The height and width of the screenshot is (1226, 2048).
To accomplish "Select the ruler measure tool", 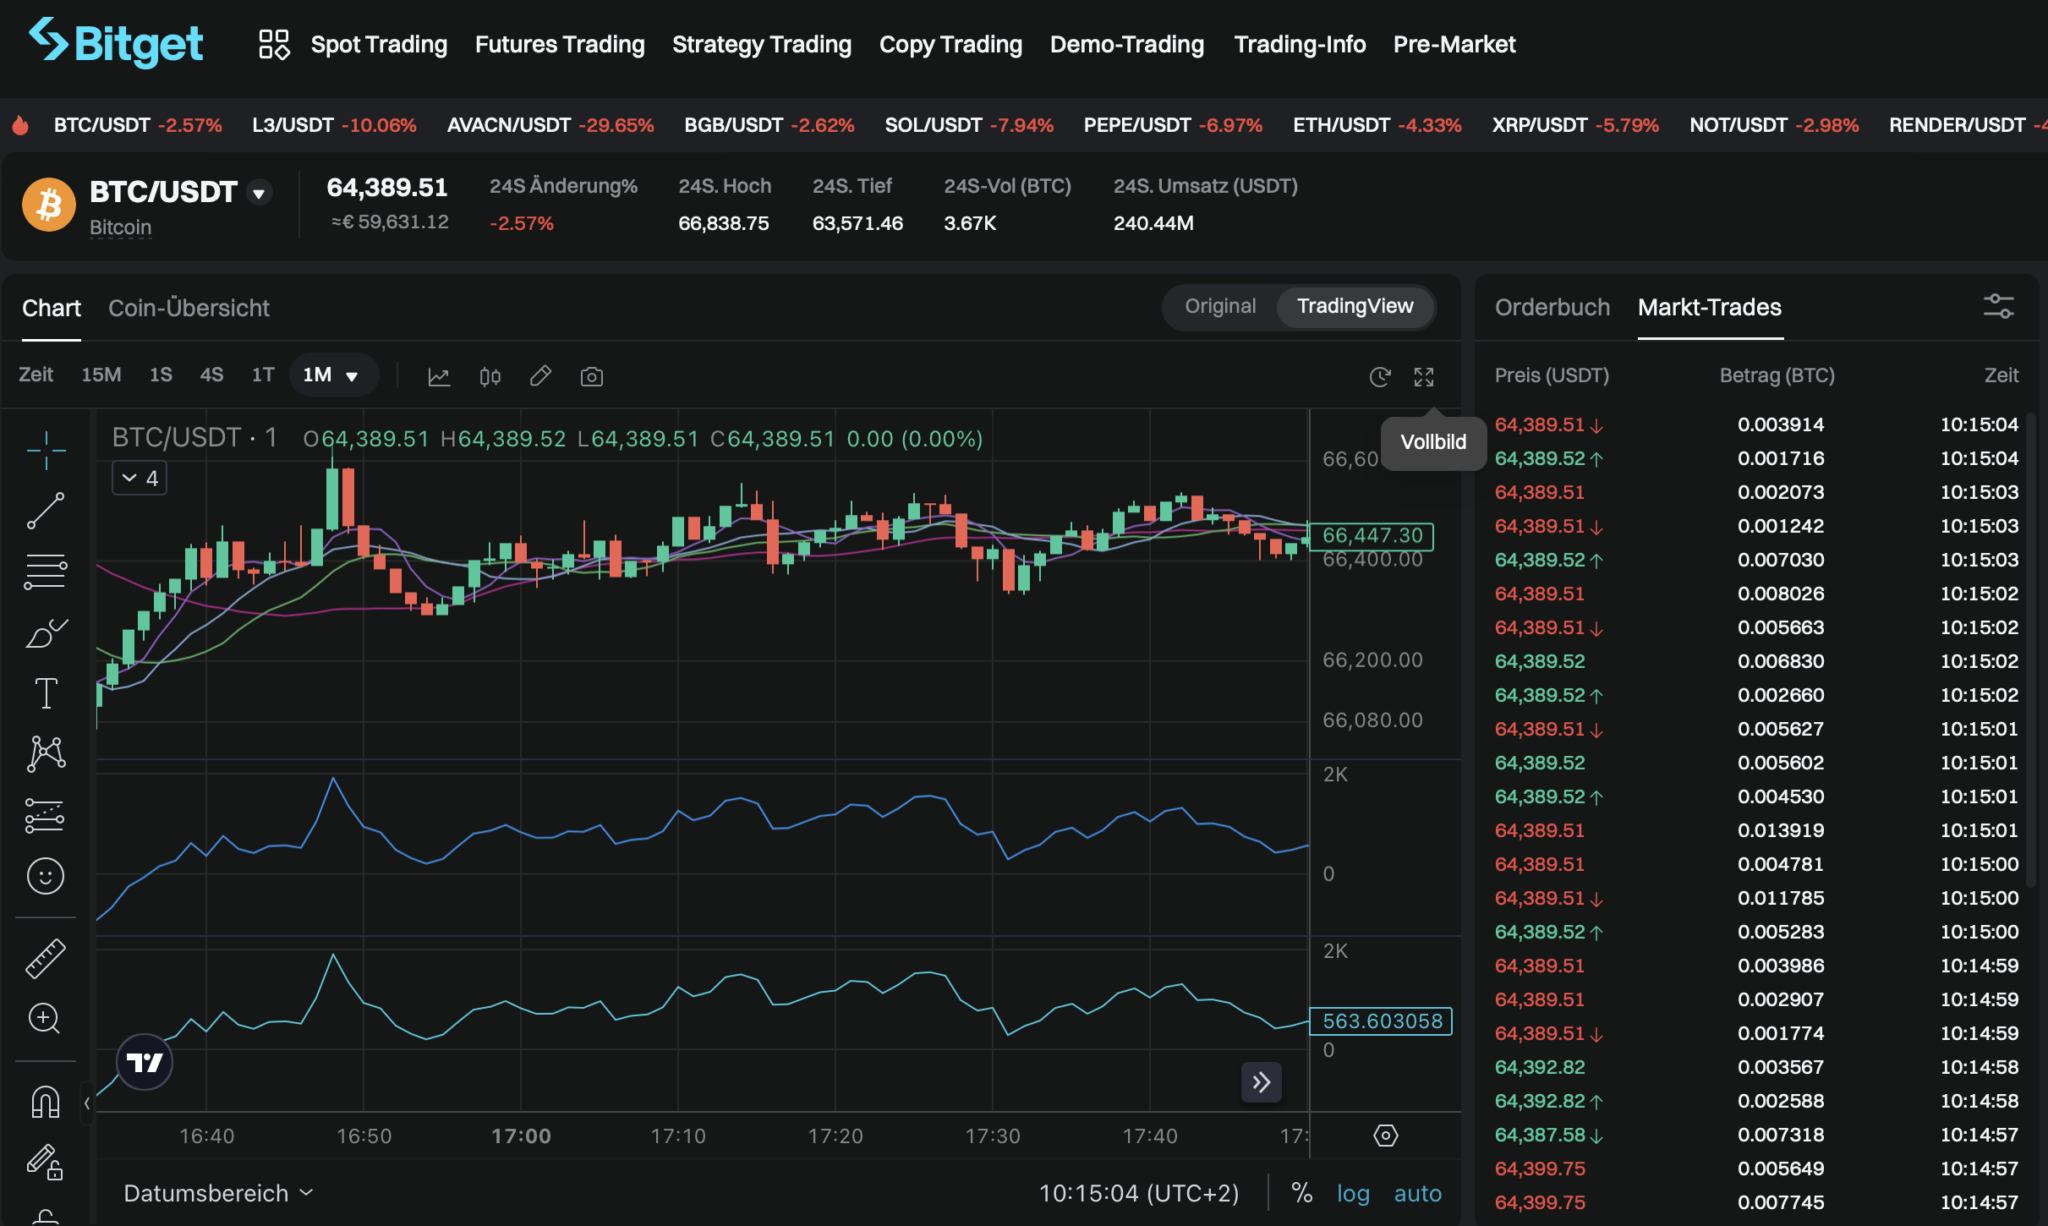I will 46,956.
